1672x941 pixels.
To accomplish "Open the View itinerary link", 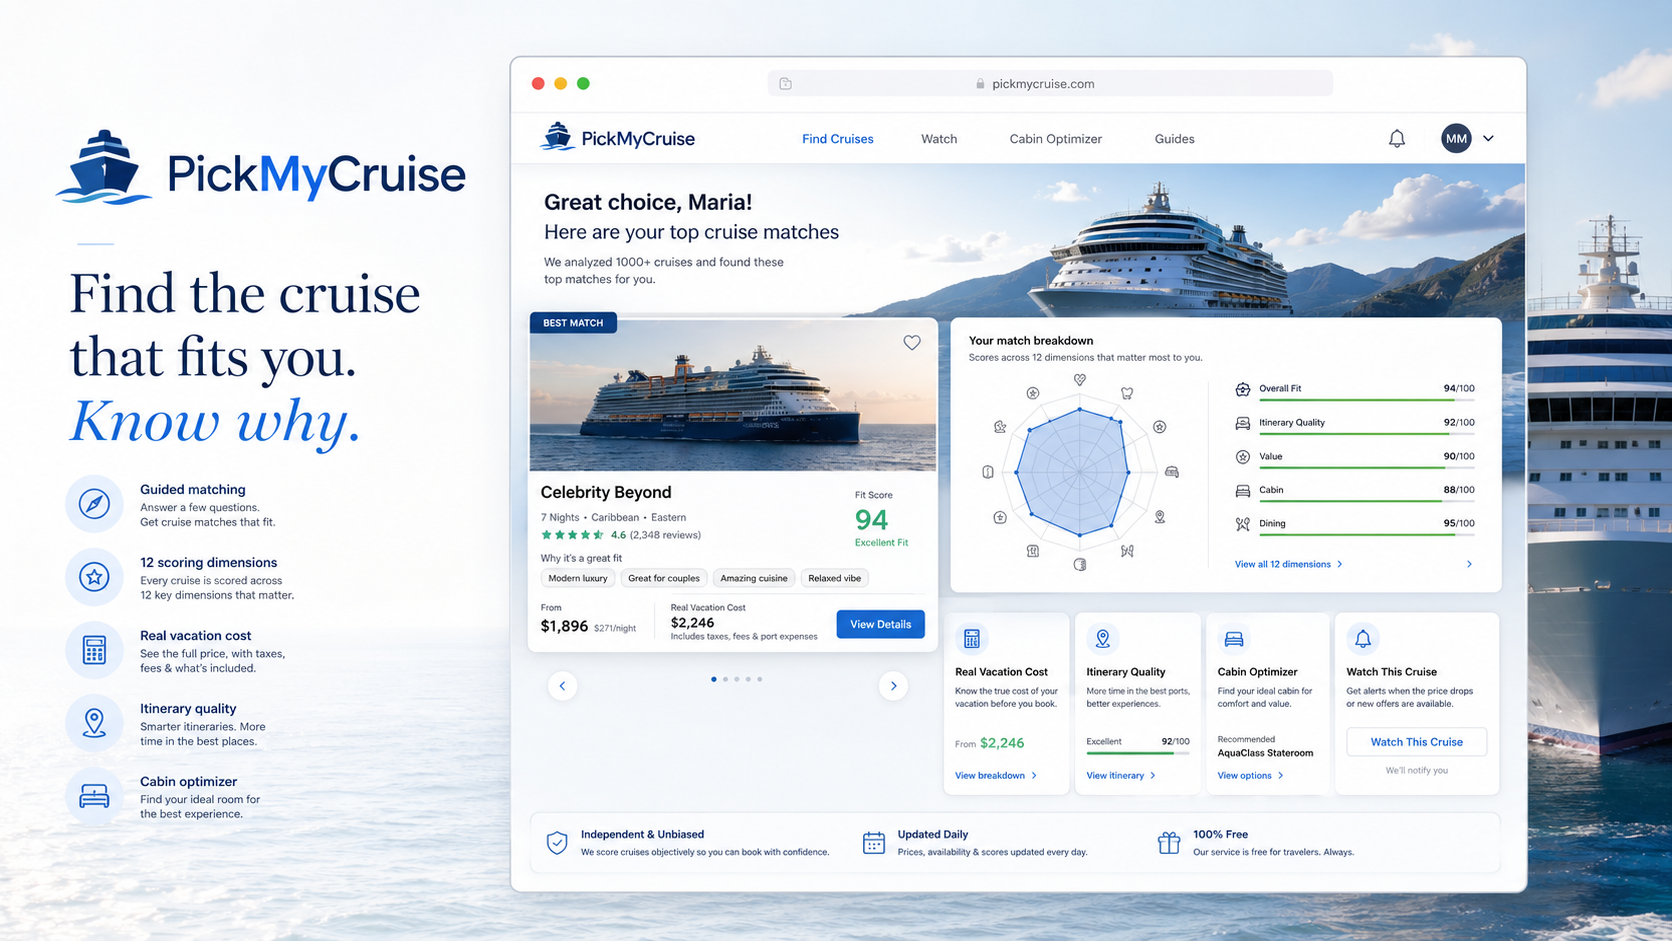I will (1121, 776).
